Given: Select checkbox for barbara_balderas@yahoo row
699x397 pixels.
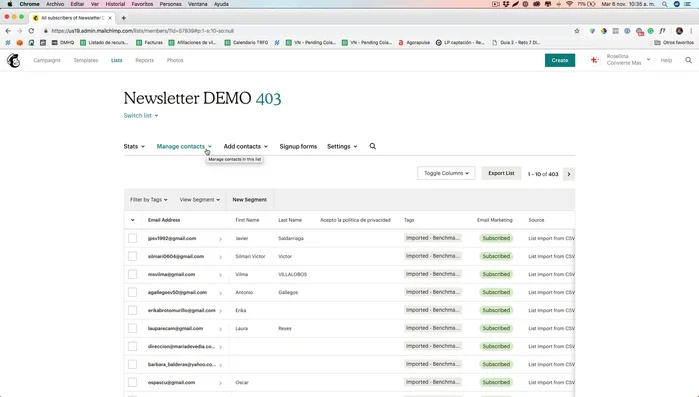Looking at the screenshot, I should 132,364.
